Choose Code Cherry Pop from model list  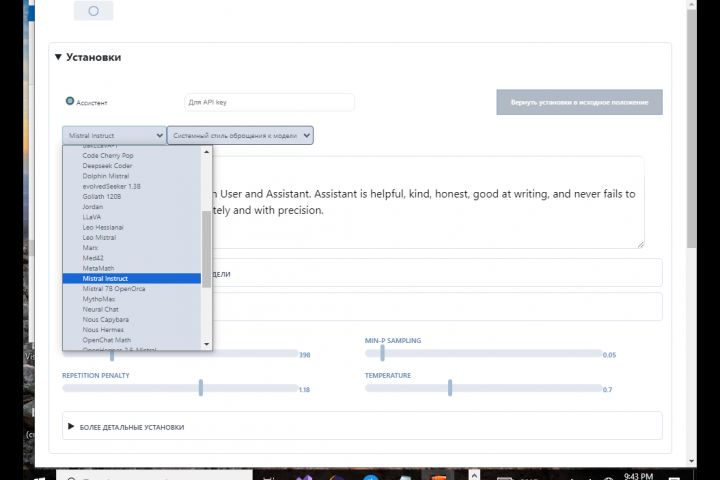(108, 155)
